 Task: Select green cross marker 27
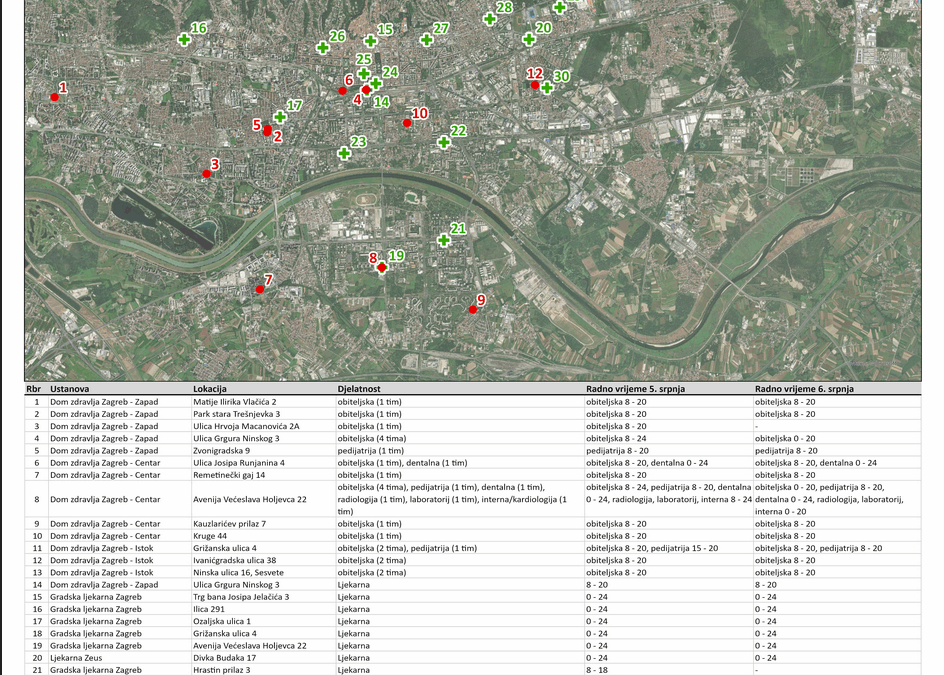point(427,40)
